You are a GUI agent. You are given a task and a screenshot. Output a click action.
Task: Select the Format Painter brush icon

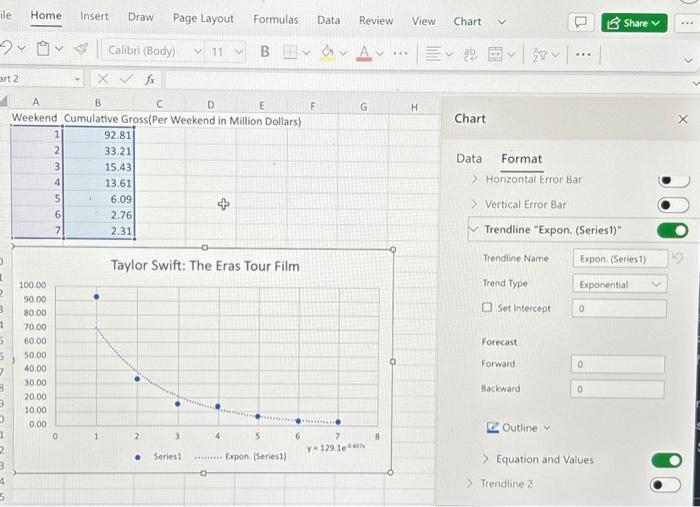click(81, 49)
